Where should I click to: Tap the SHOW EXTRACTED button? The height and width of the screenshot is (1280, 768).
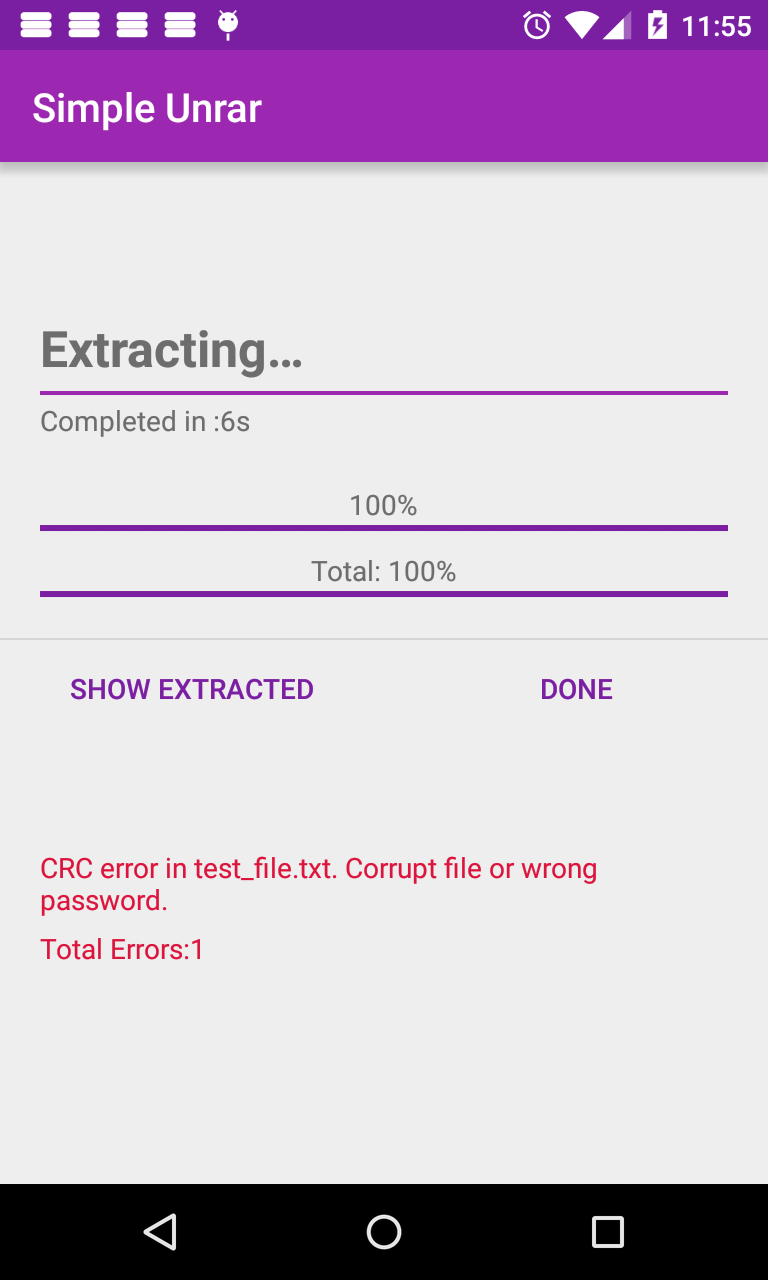(192, 689)
